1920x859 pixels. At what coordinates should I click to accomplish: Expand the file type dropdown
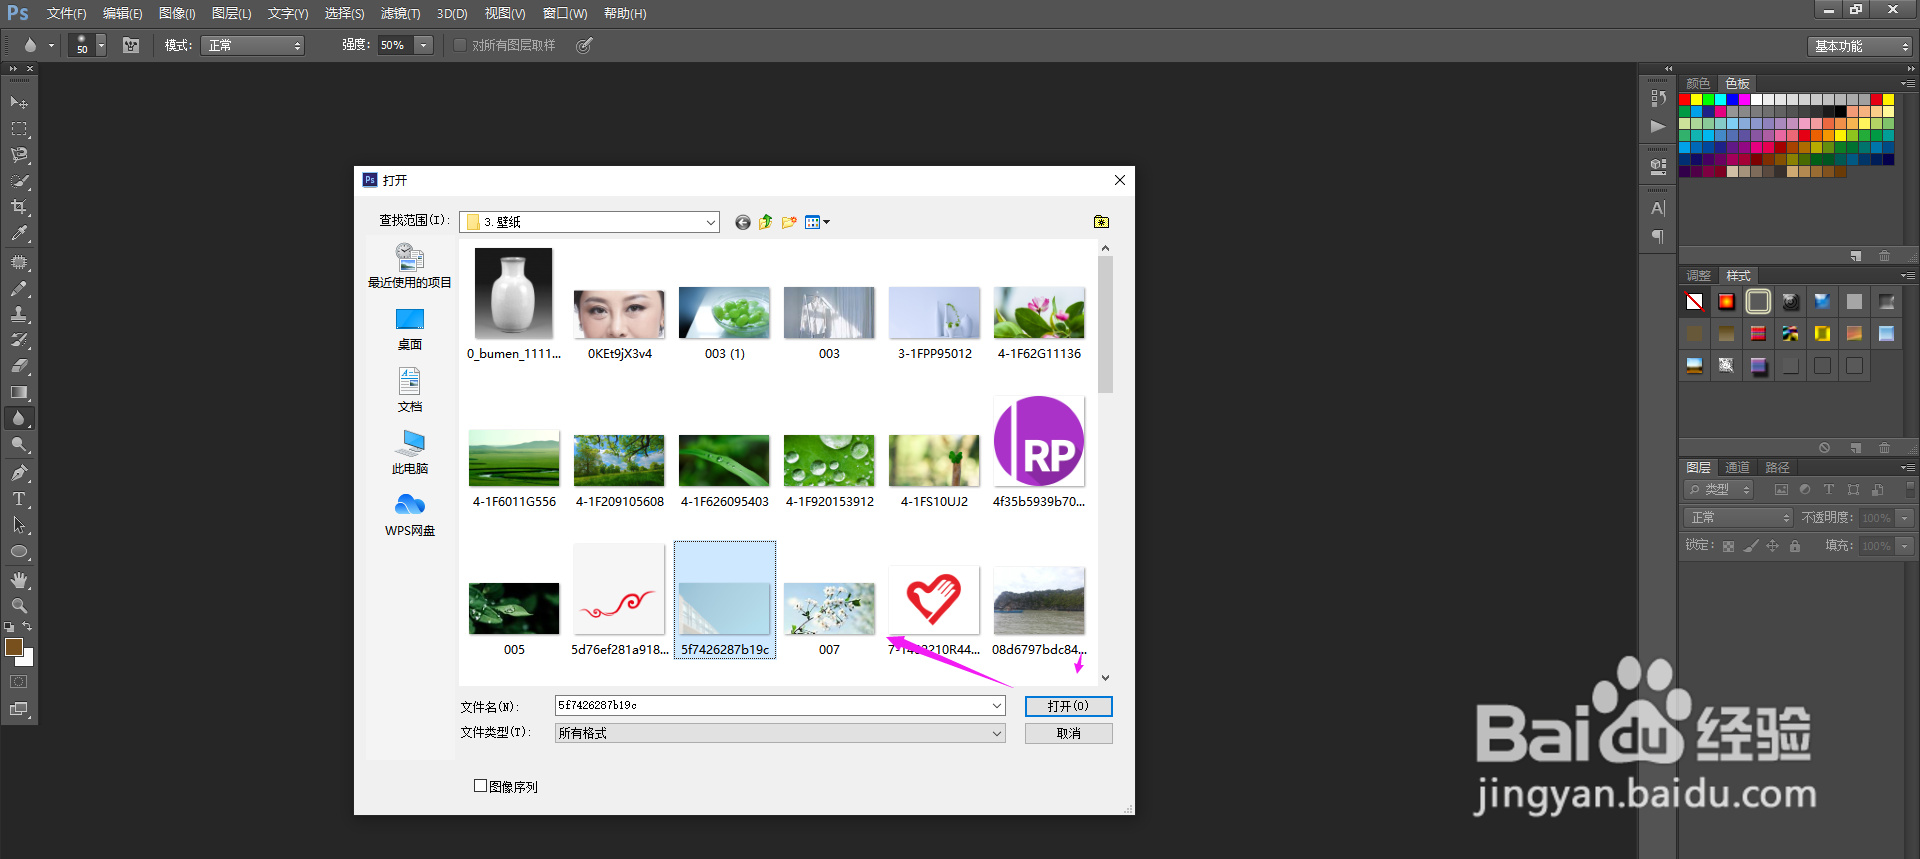997,733
